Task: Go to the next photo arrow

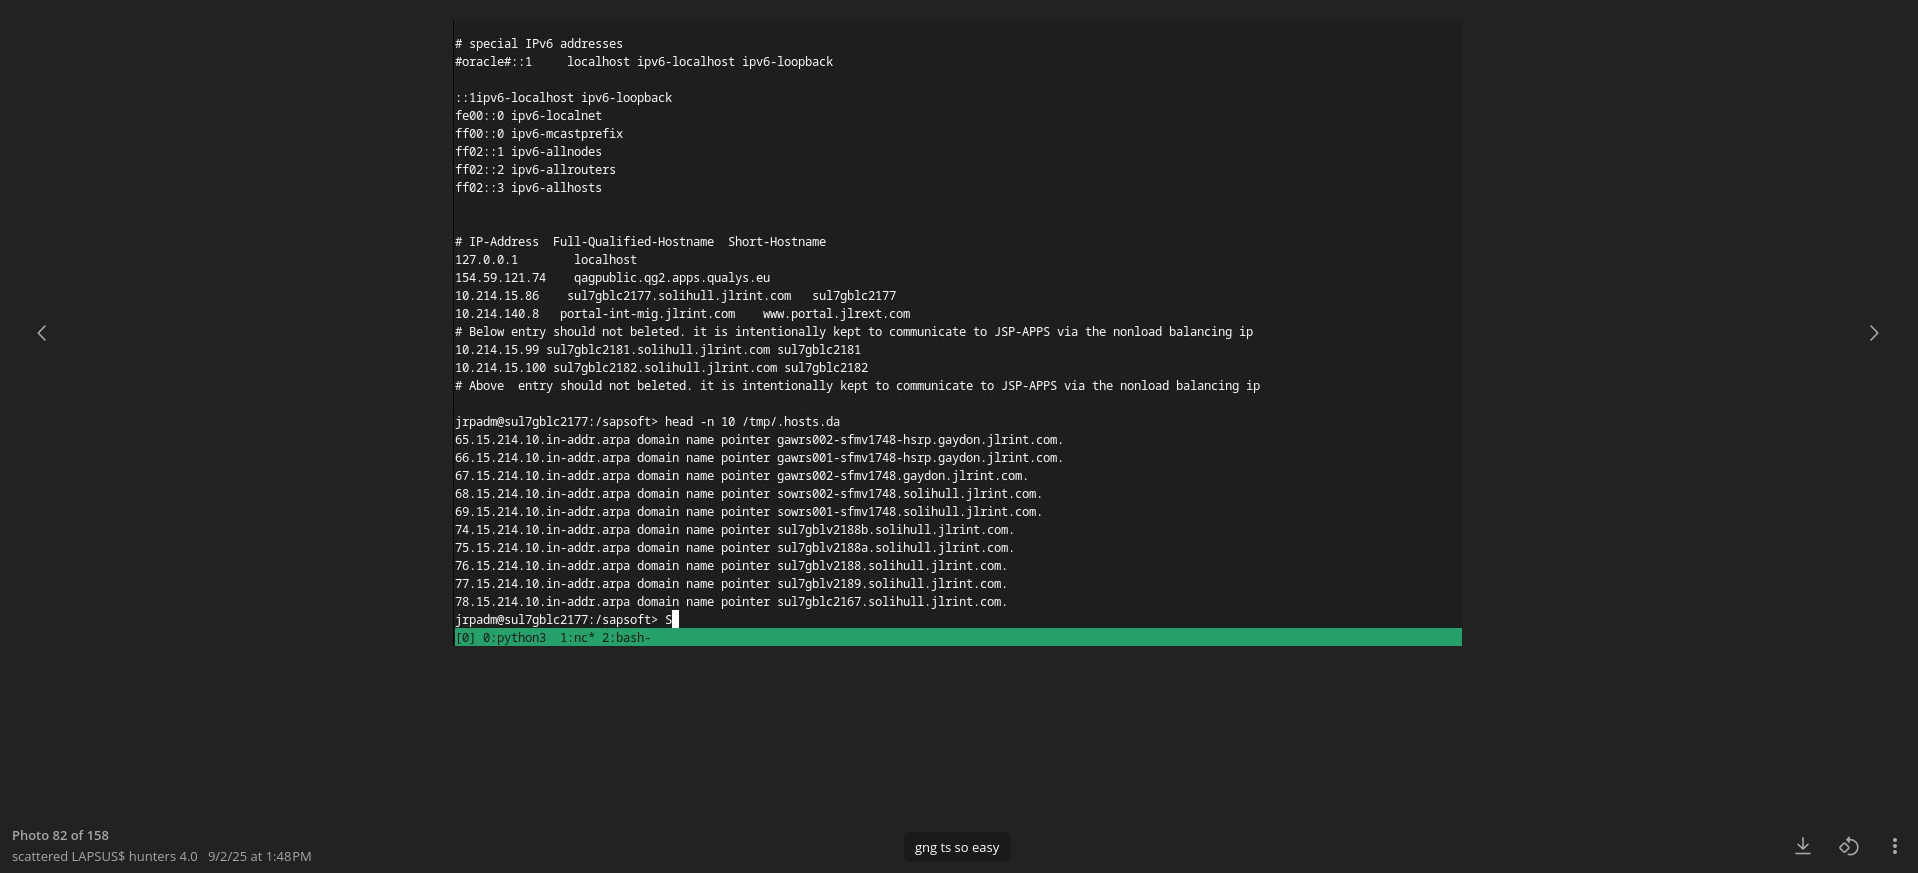Action: click(x=1874, y=333)
